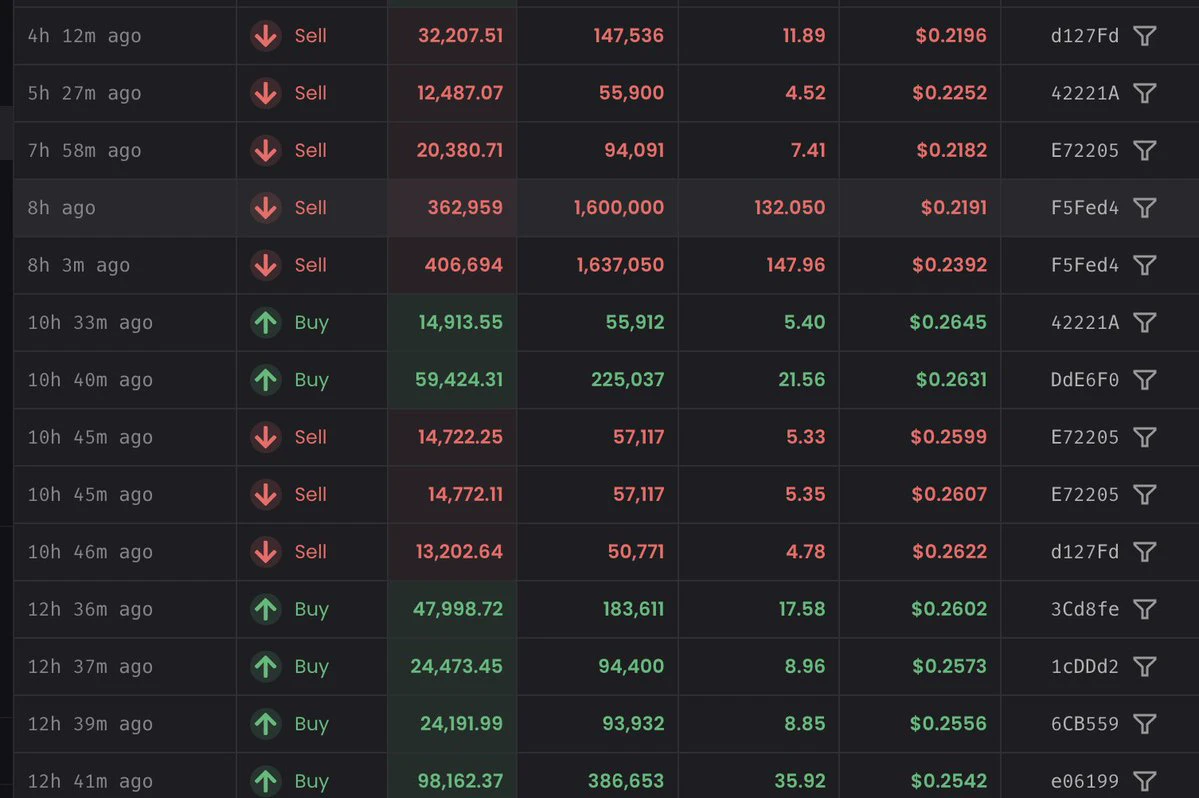Image resolution: width=1199 pixels, height=798 pixels.
Task: Select the "4h 12m ago" timestamp
Action: coord(84,36)
